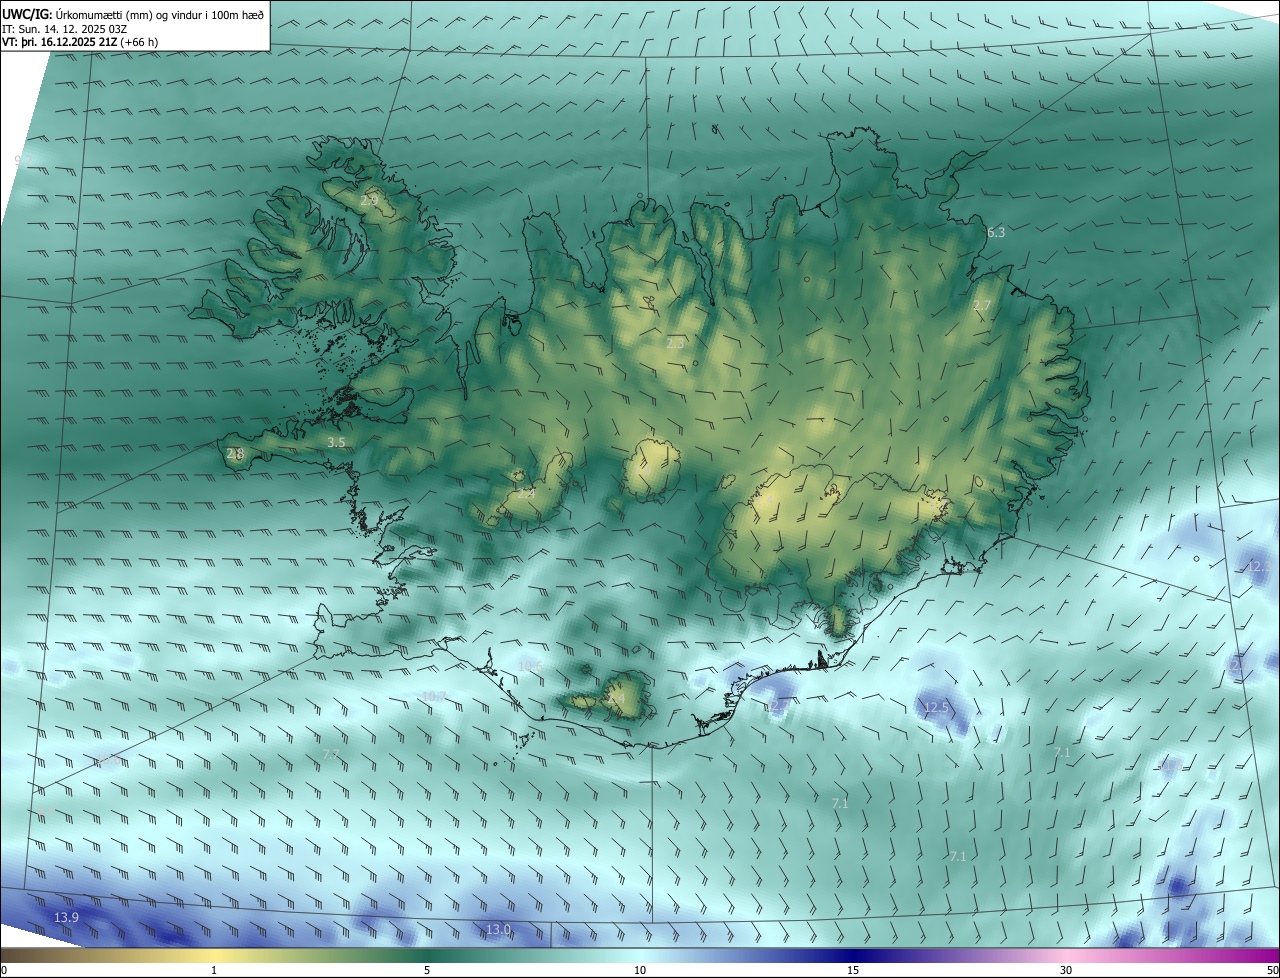The width and height of the screenshot is (1280, 978).
Task: Click the 2.3 value in North Iceland
Action: coord(676,343)
